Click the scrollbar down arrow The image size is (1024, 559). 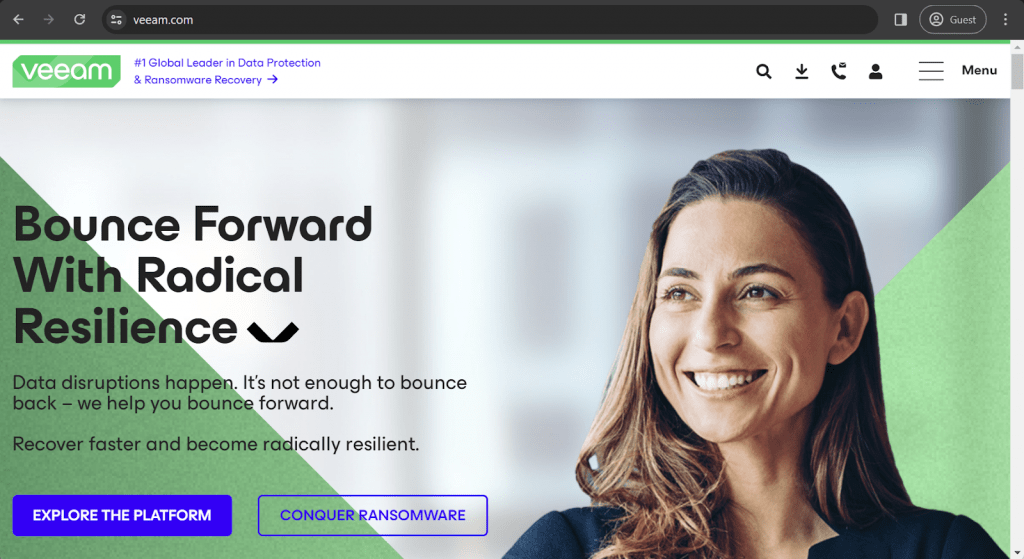1017,554
